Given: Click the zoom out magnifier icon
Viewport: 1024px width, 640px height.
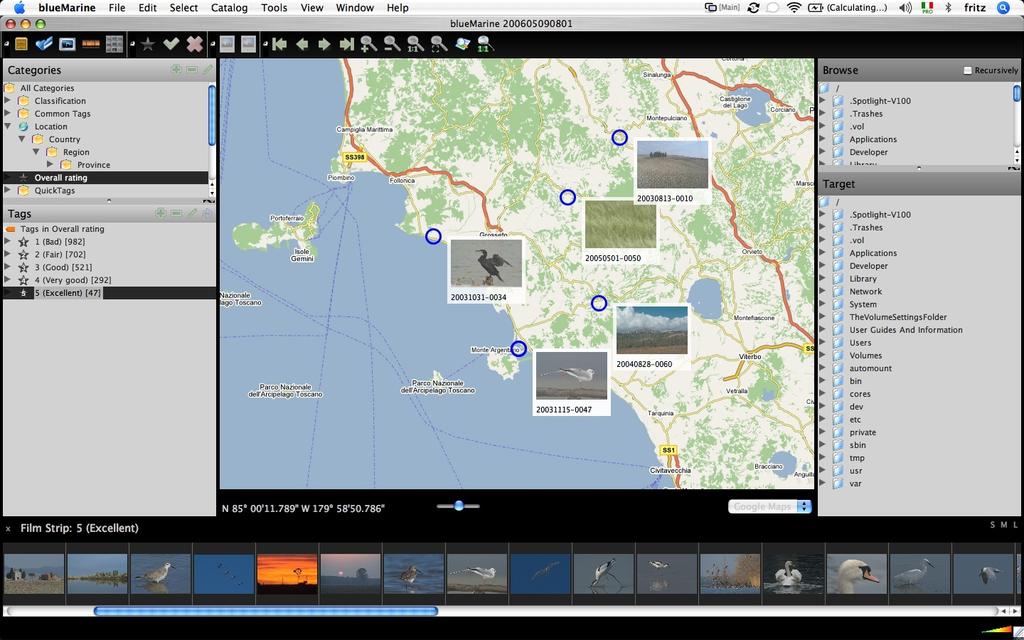Looking at the screenshot, I should (x=392, y=44).
